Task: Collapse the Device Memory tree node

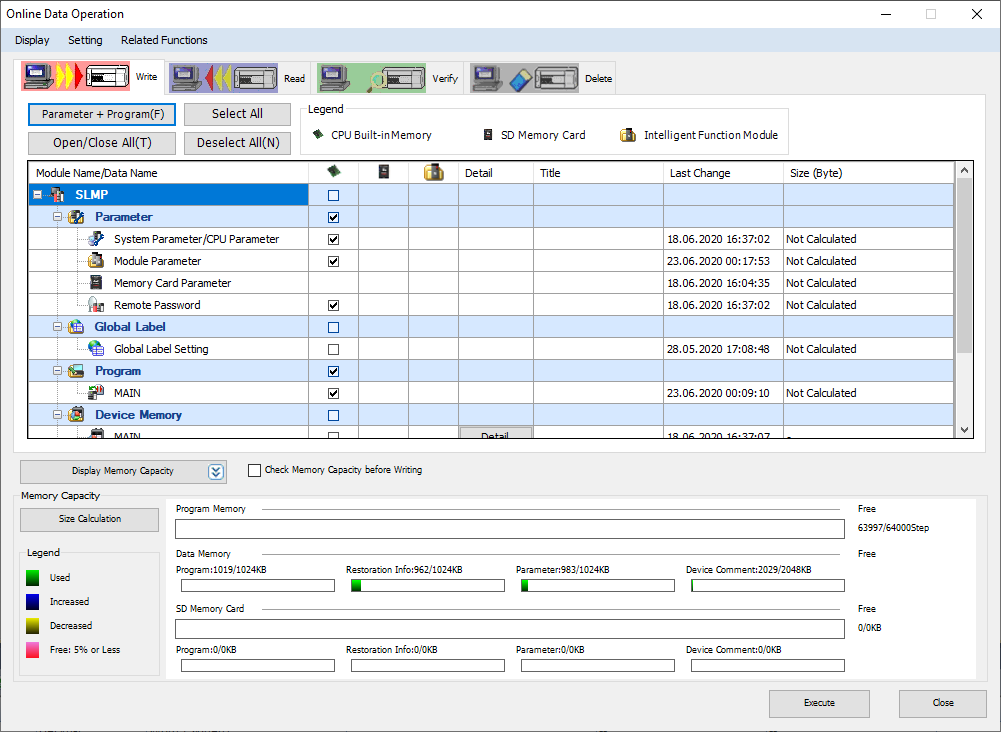Action: tap(57, 415)
